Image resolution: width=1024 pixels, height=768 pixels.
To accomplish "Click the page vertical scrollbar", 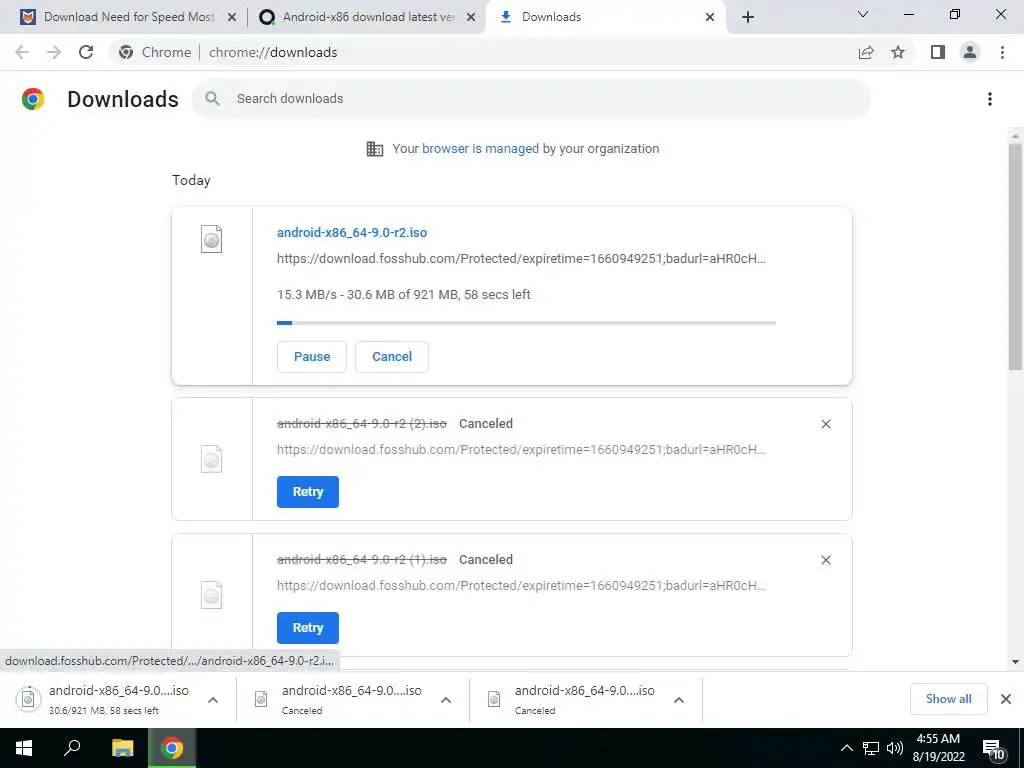I will pos(1015,257).
